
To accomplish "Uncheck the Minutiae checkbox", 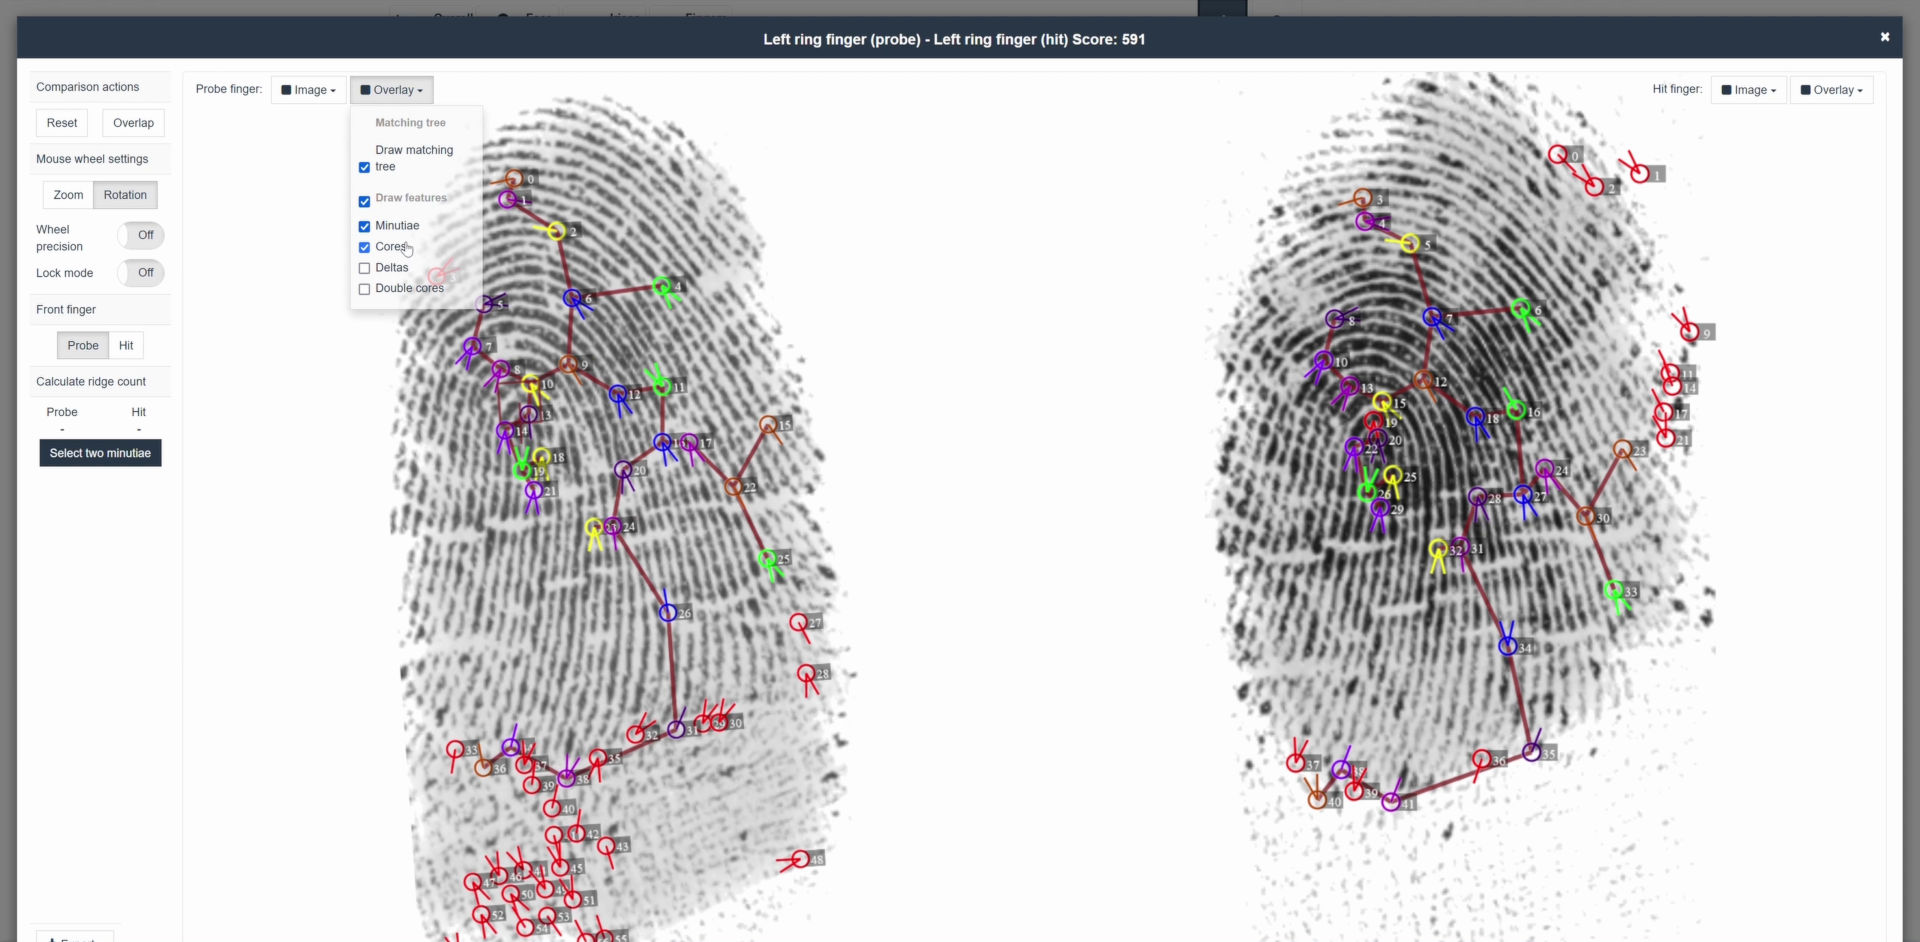I will point(365,227).
